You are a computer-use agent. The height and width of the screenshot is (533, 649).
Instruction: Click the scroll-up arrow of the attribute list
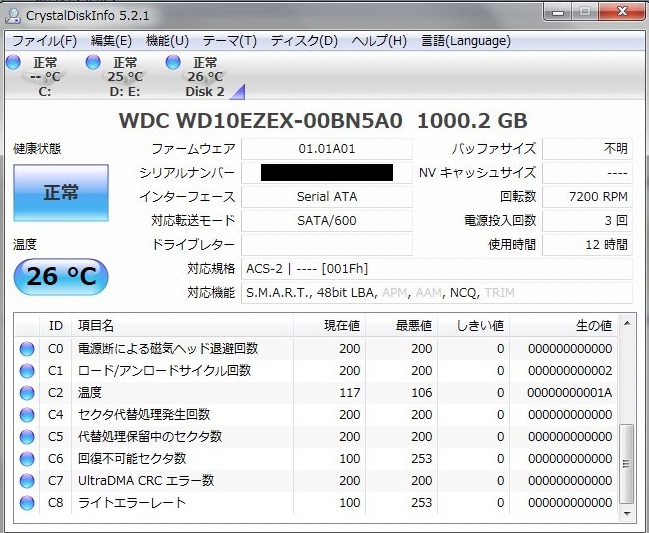pyautogui.click(x=627, y=323)
